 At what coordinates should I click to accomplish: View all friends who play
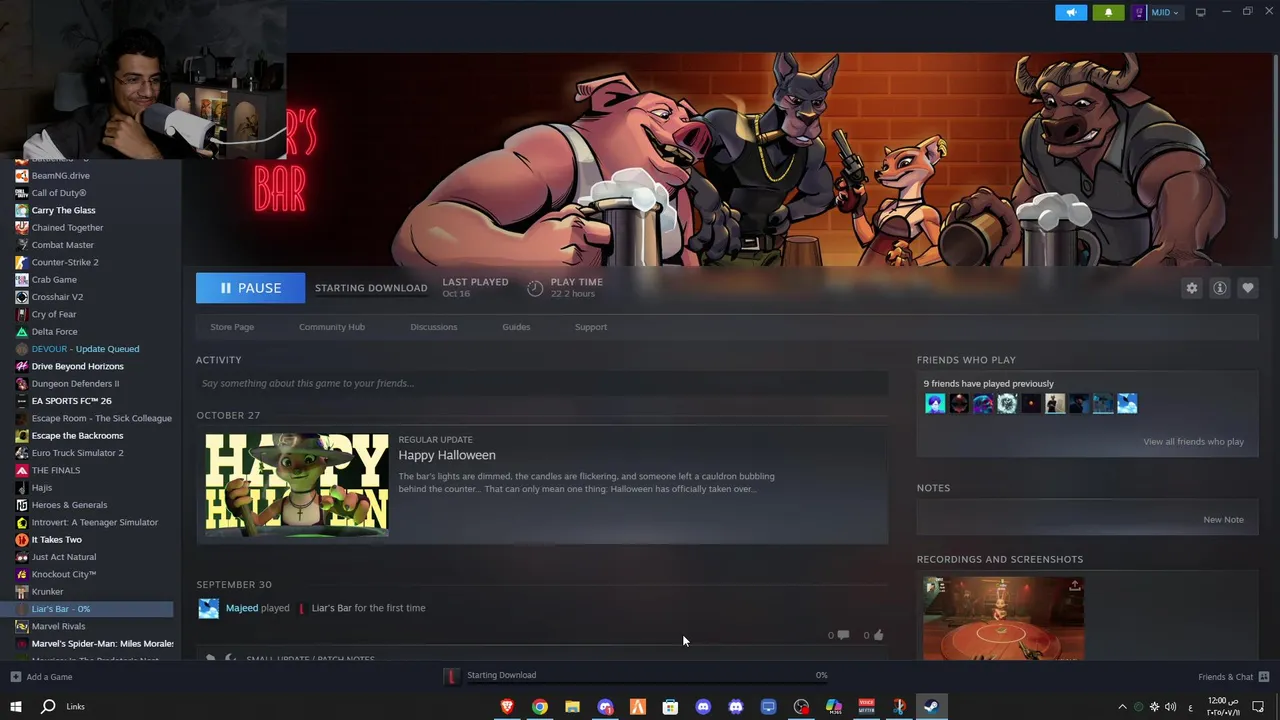coord(1193,442)
